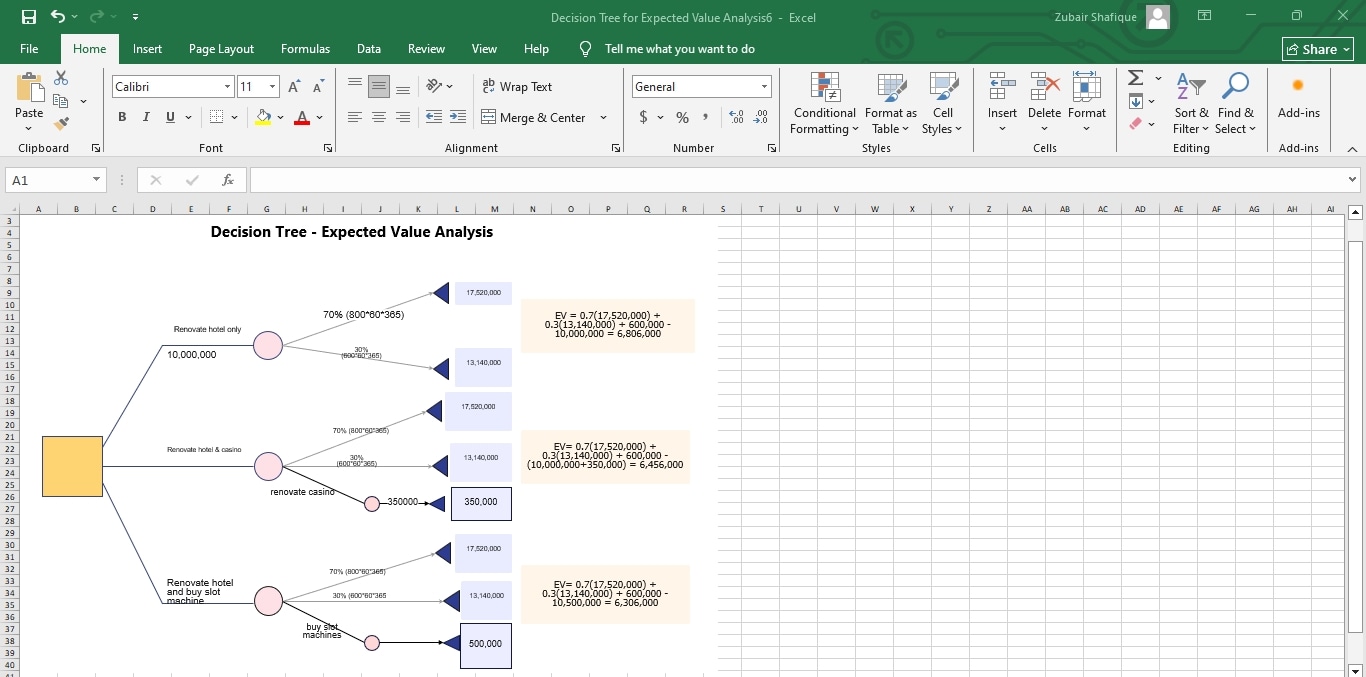Select the Wrap Text command
Screen dimensions: 1366x677
[x=517, y=86]
